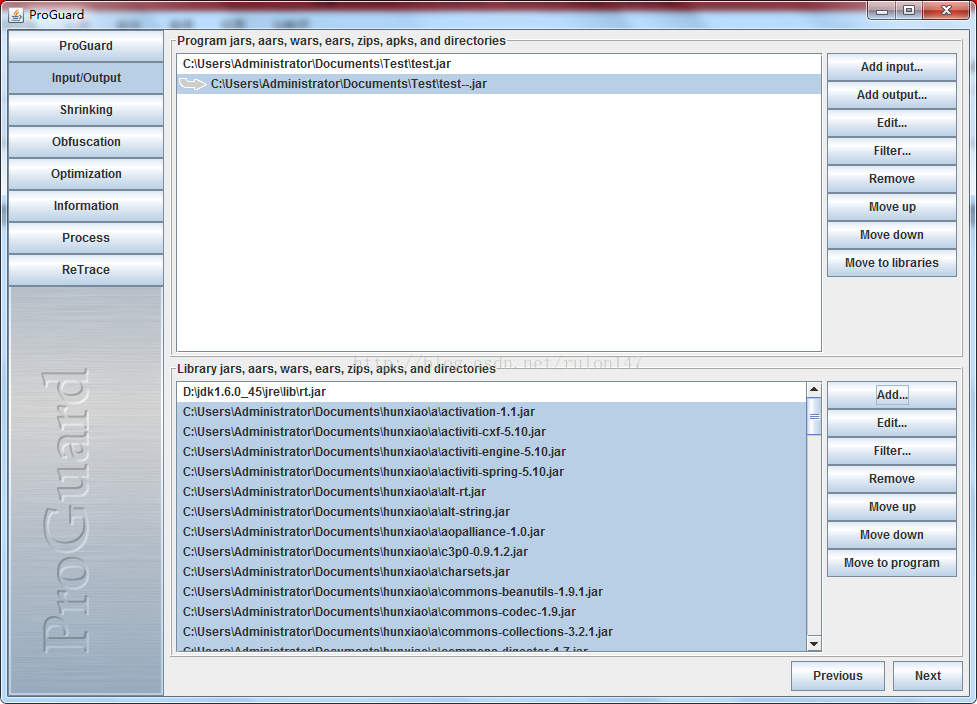Click Move down in library jars panel
The height and width of the screenshot is (704, 977).
click(892, 535)
